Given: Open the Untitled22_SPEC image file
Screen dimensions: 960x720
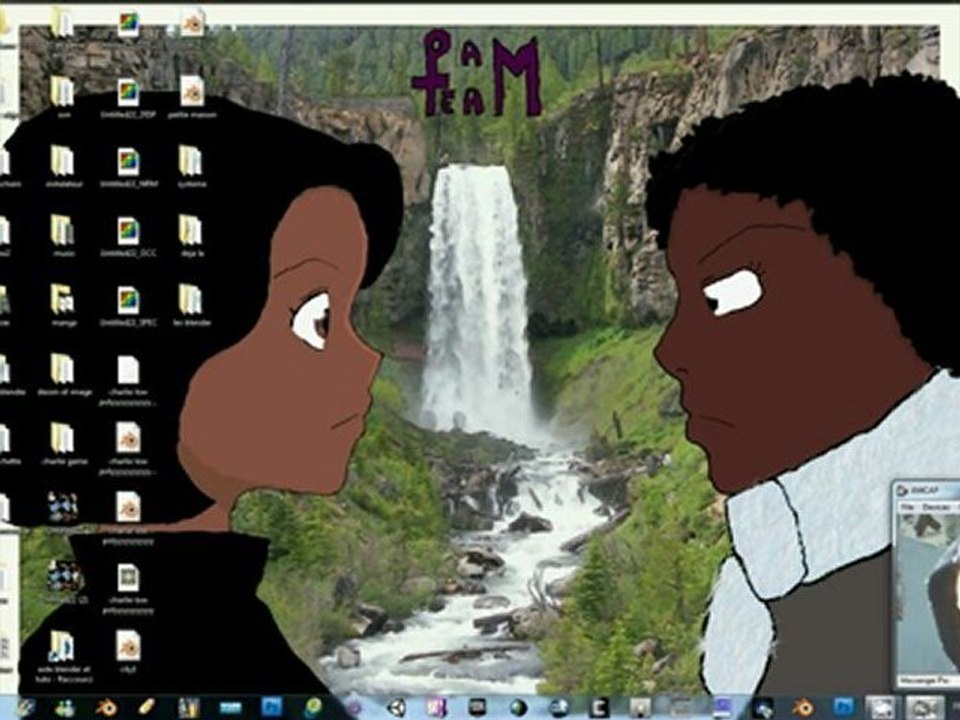Looking at the screenshot, I should [x=129, y=306].
